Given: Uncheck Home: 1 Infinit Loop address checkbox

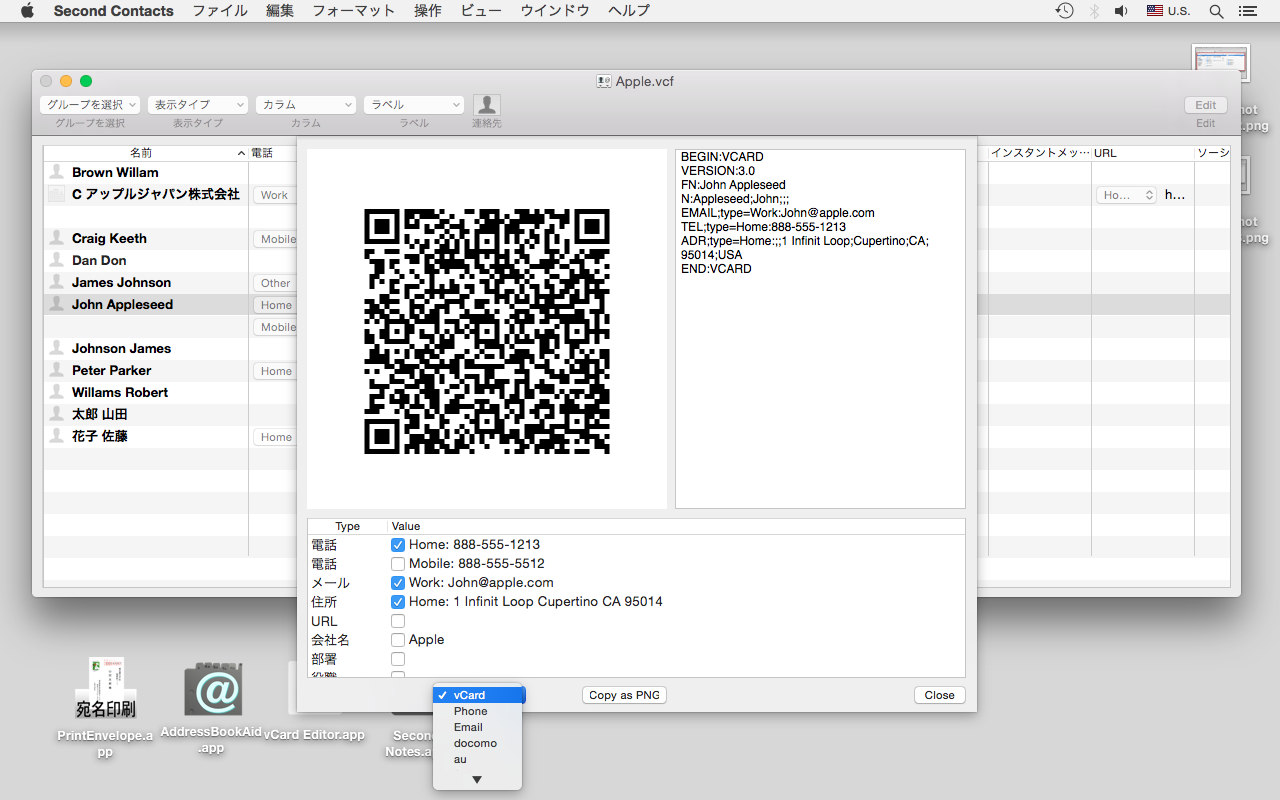Looking at the screenshot, I should click(x=398, y=602).
